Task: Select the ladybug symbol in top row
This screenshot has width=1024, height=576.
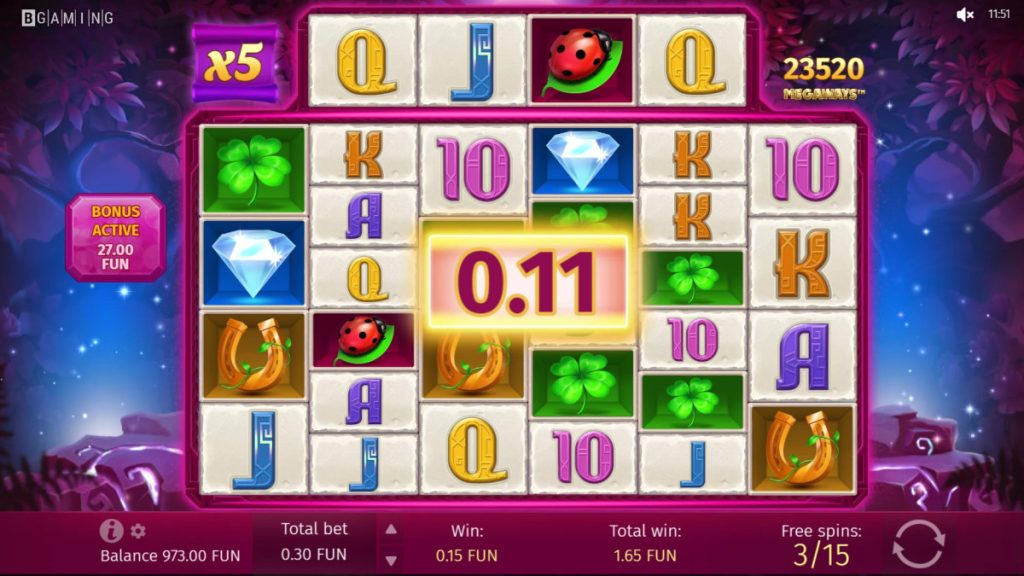Action: (x=582, y=60)
